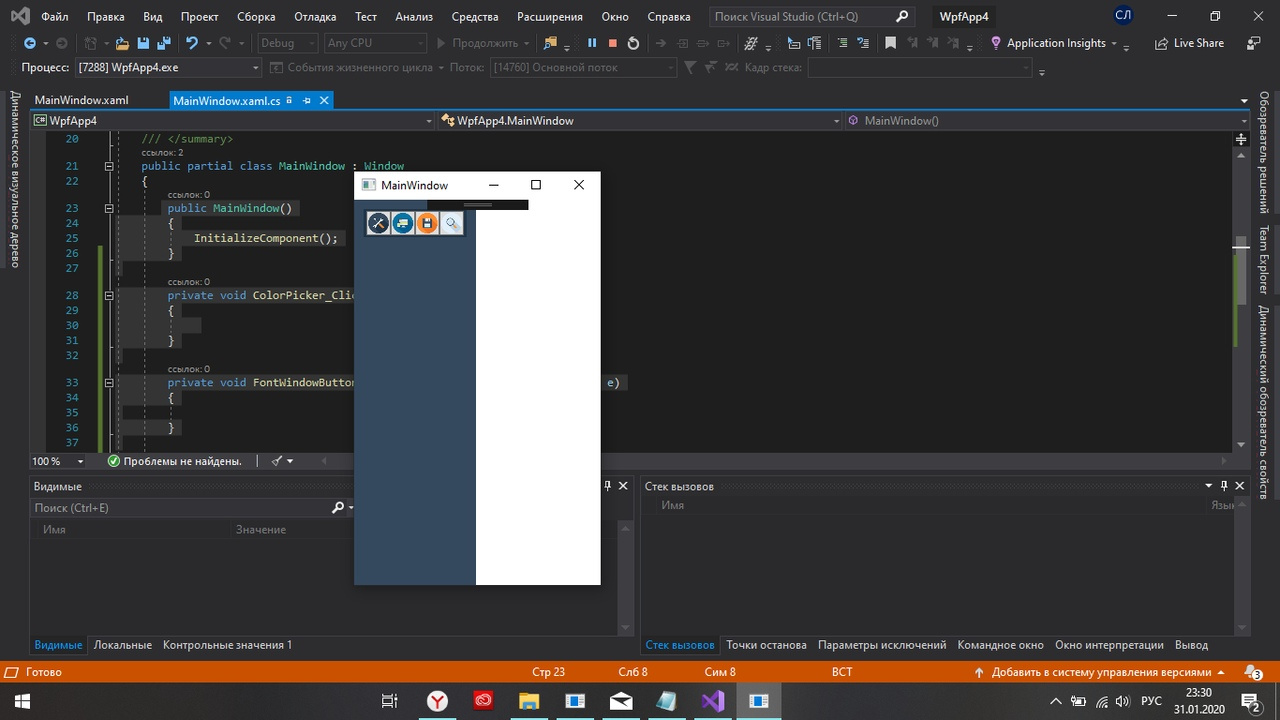
Task: Switch to the MainWindow.xaml tab
Action: coord(82,101)
